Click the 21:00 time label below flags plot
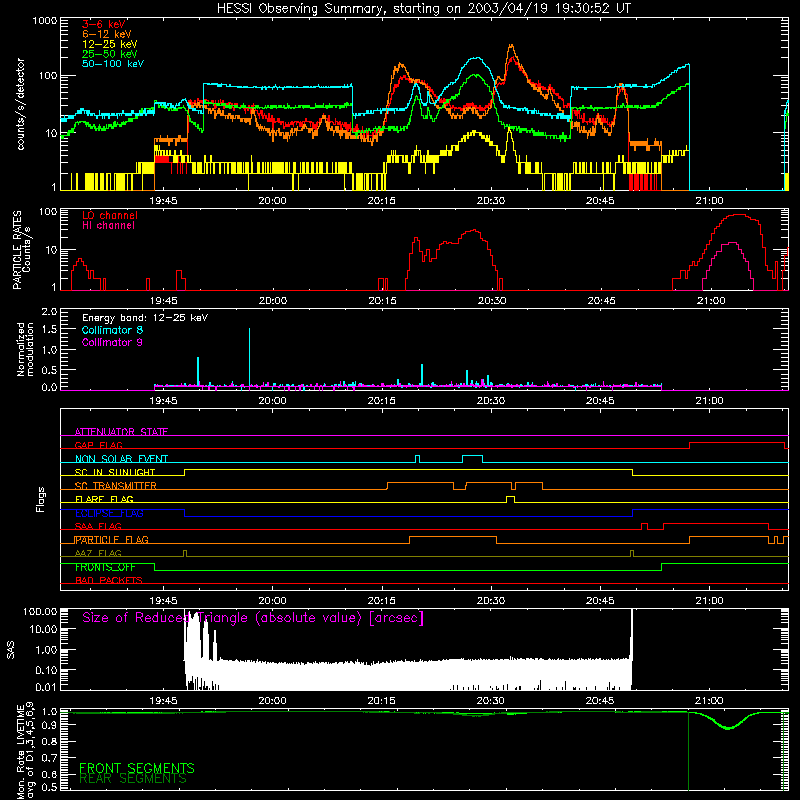 click(x=709, y=601)
